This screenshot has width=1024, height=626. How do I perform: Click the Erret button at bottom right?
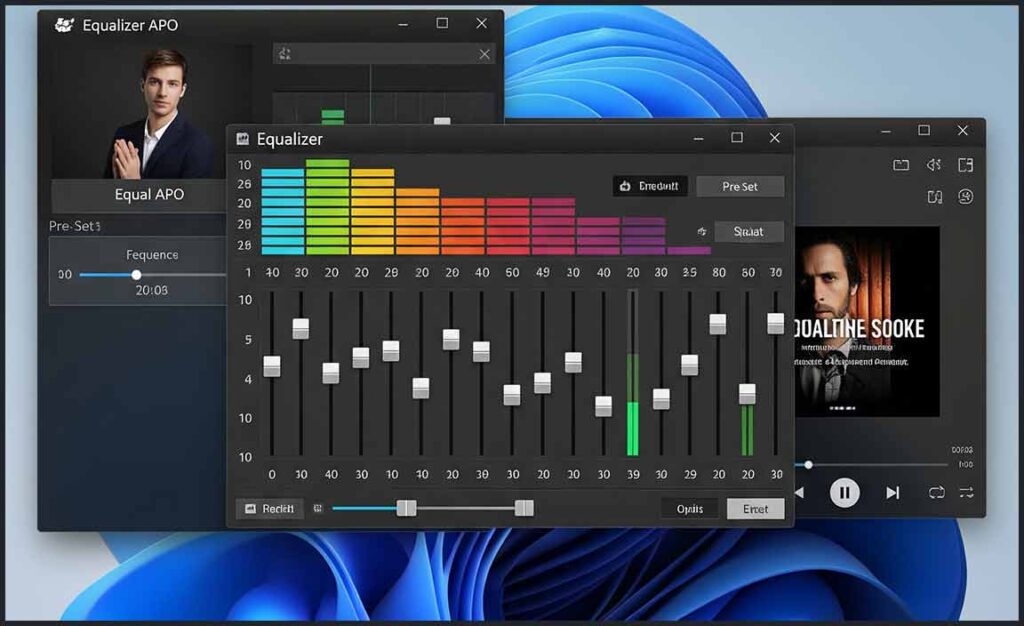point(755,509)
